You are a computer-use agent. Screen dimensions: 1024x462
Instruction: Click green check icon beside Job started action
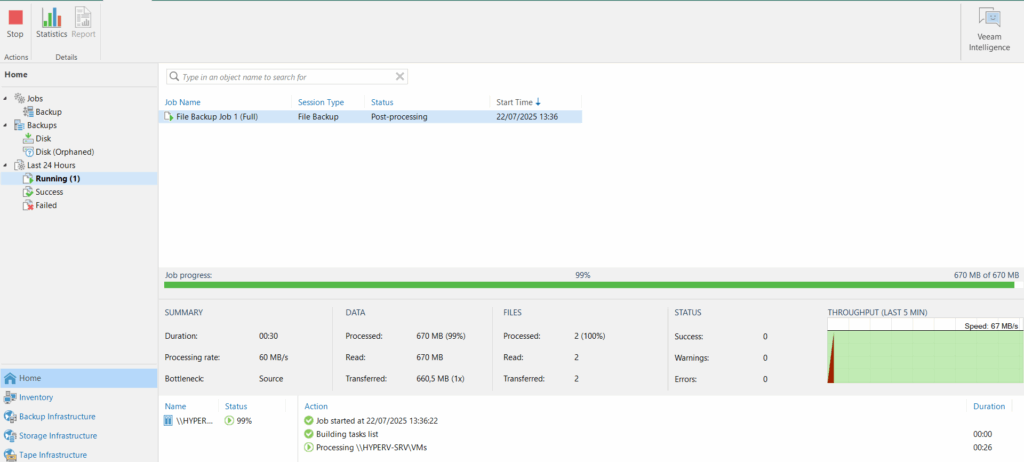[x=309, y=421]
